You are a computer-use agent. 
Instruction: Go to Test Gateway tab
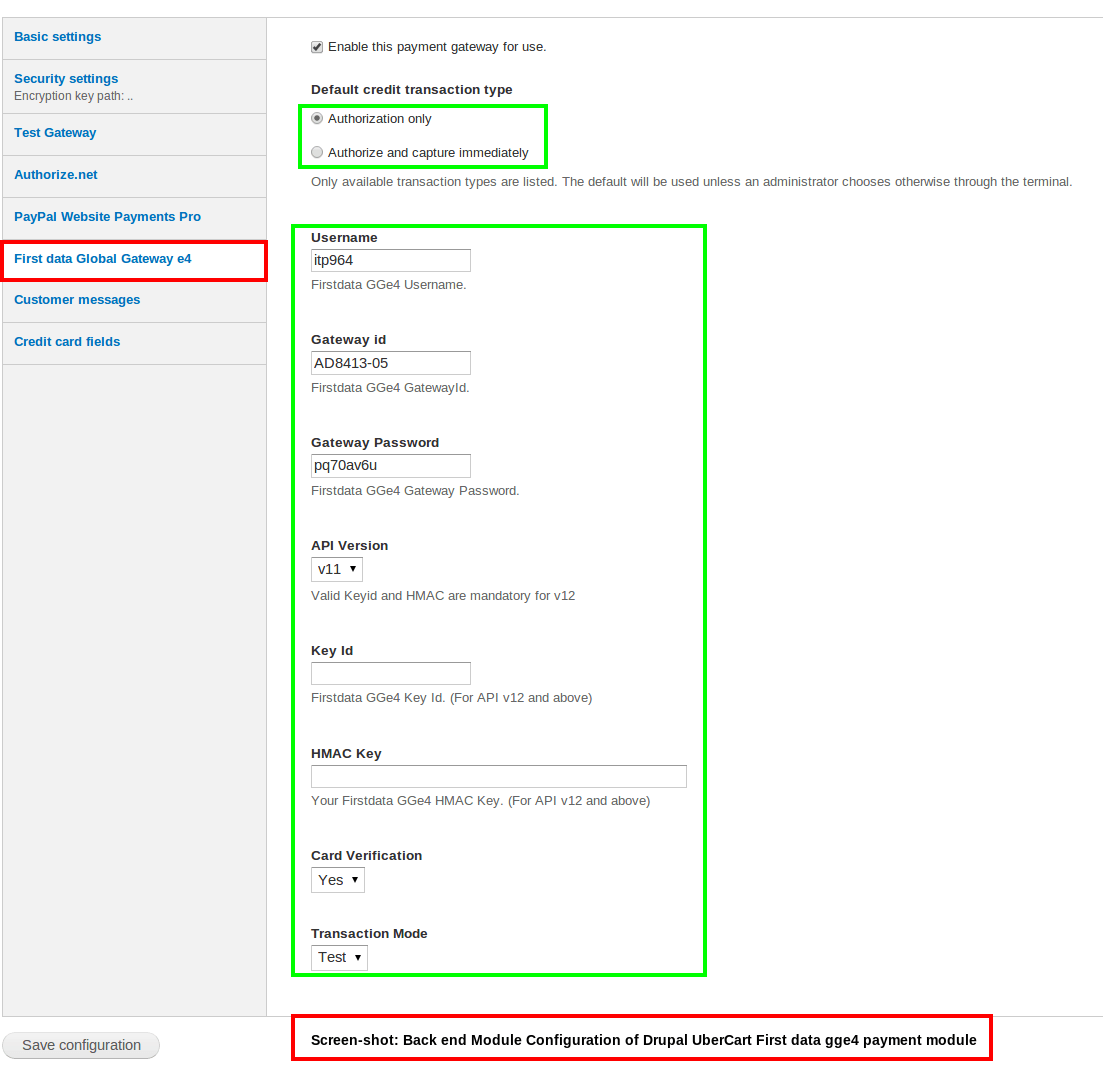[x=55, y=133]
